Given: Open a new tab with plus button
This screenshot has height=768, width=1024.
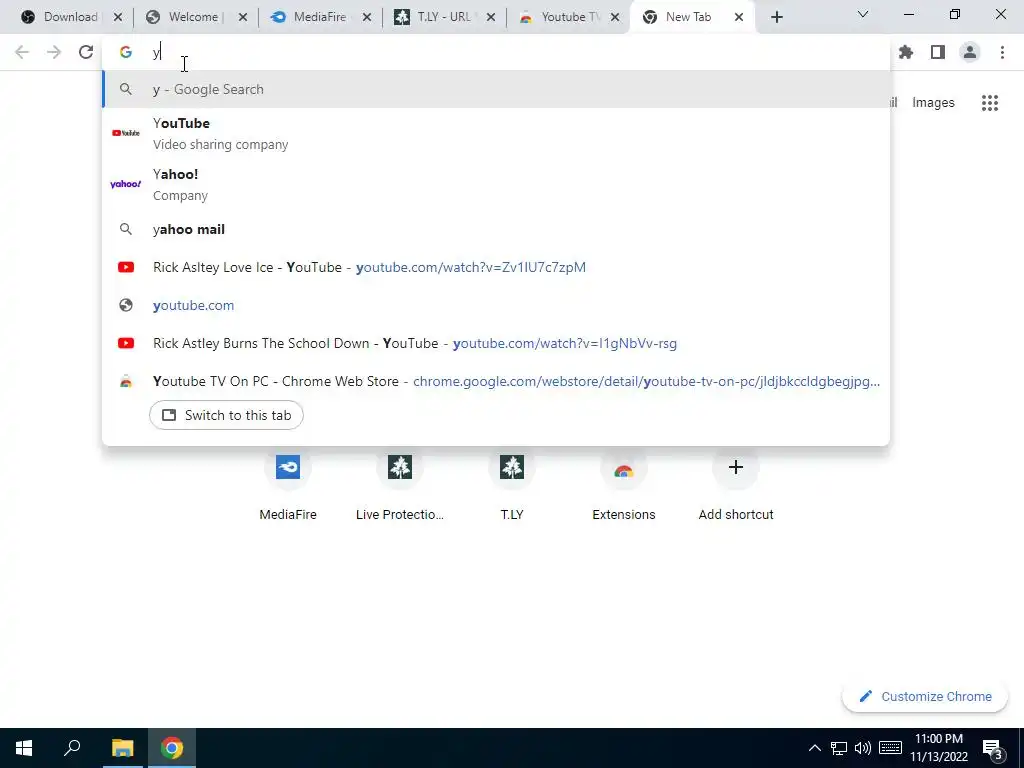Looking at the screenshot, I should pyautogui.click(x=776, y=17).
